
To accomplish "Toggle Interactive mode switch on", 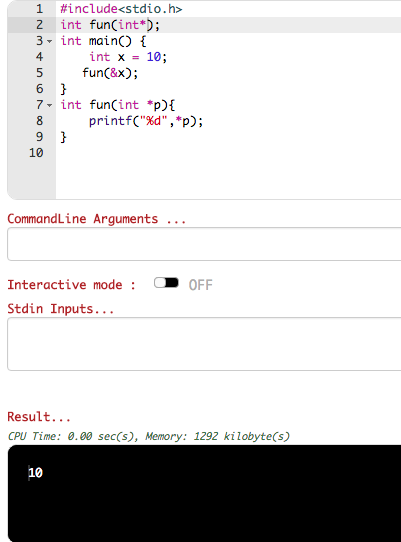I will tap(166, 283).
